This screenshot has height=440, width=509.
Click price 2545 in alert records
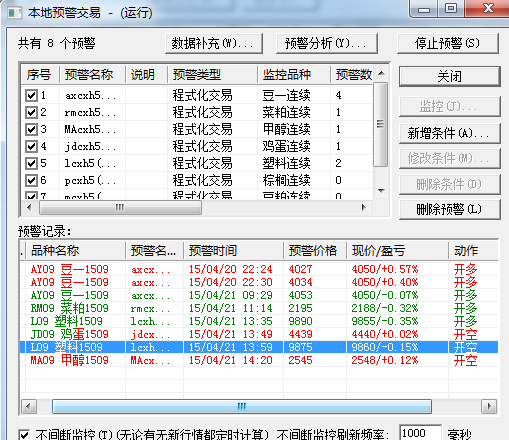pyautogui.click(x=300, y=360)
